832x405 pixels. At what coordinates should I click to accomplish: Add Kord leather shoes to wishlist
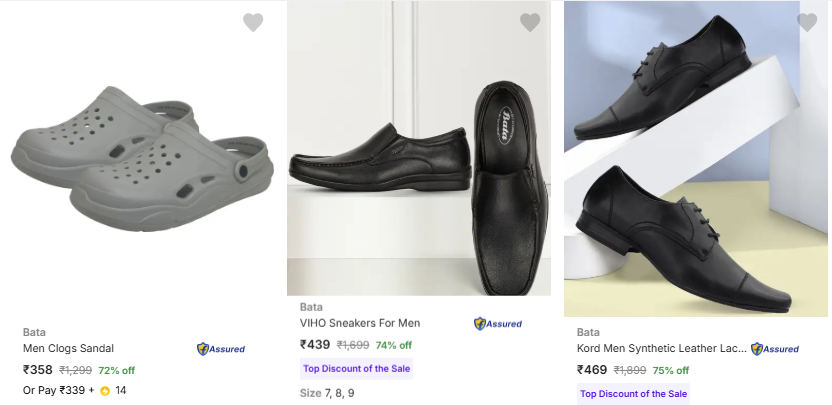(807, 22)
